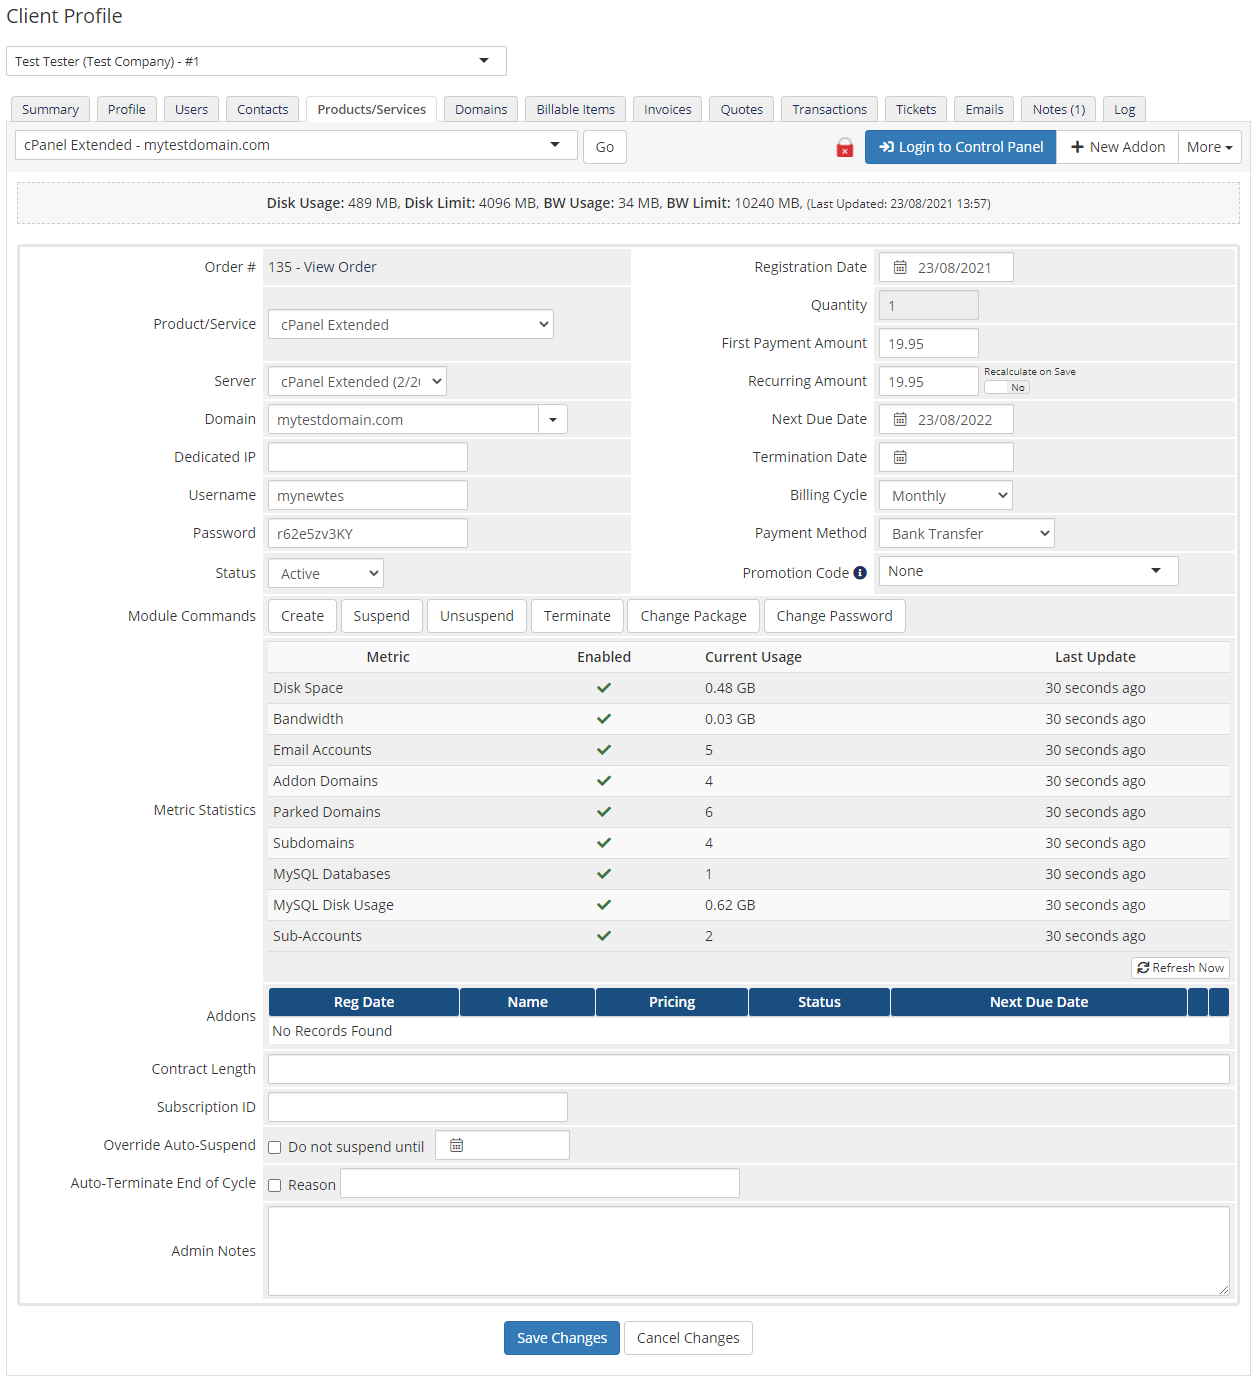Open the Registration Date calendar picker
This screenshot has height=1384, width=1258.
tap(899, 267)
